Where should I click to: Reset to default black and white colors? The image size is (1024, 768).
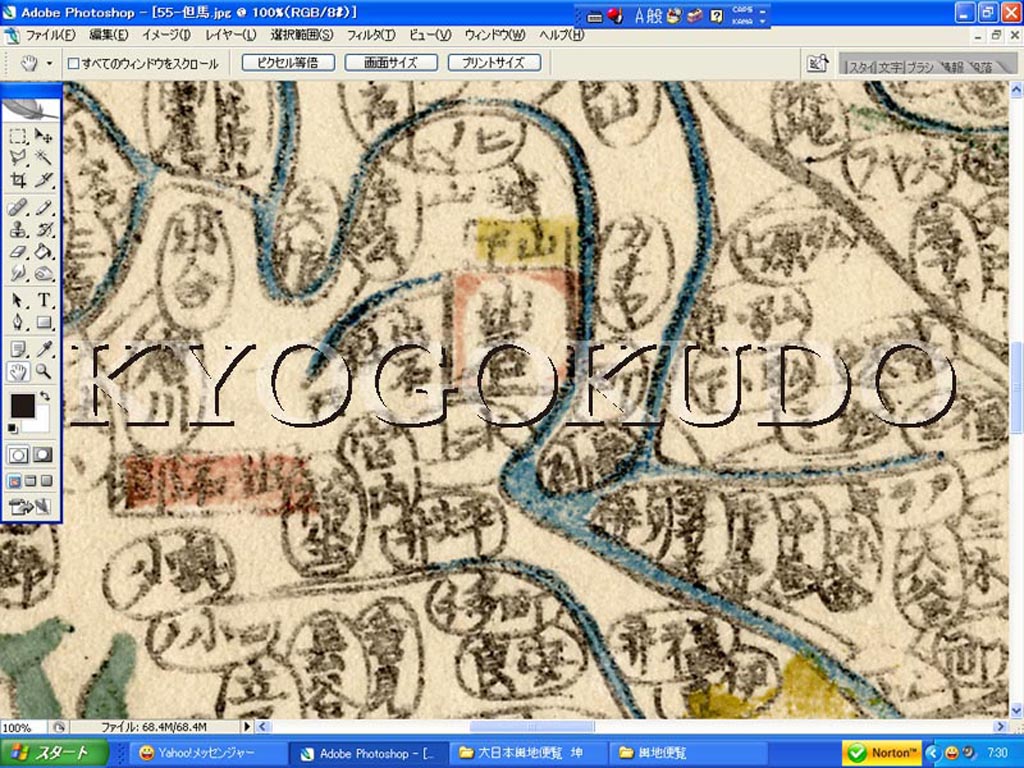coord(12,428)
